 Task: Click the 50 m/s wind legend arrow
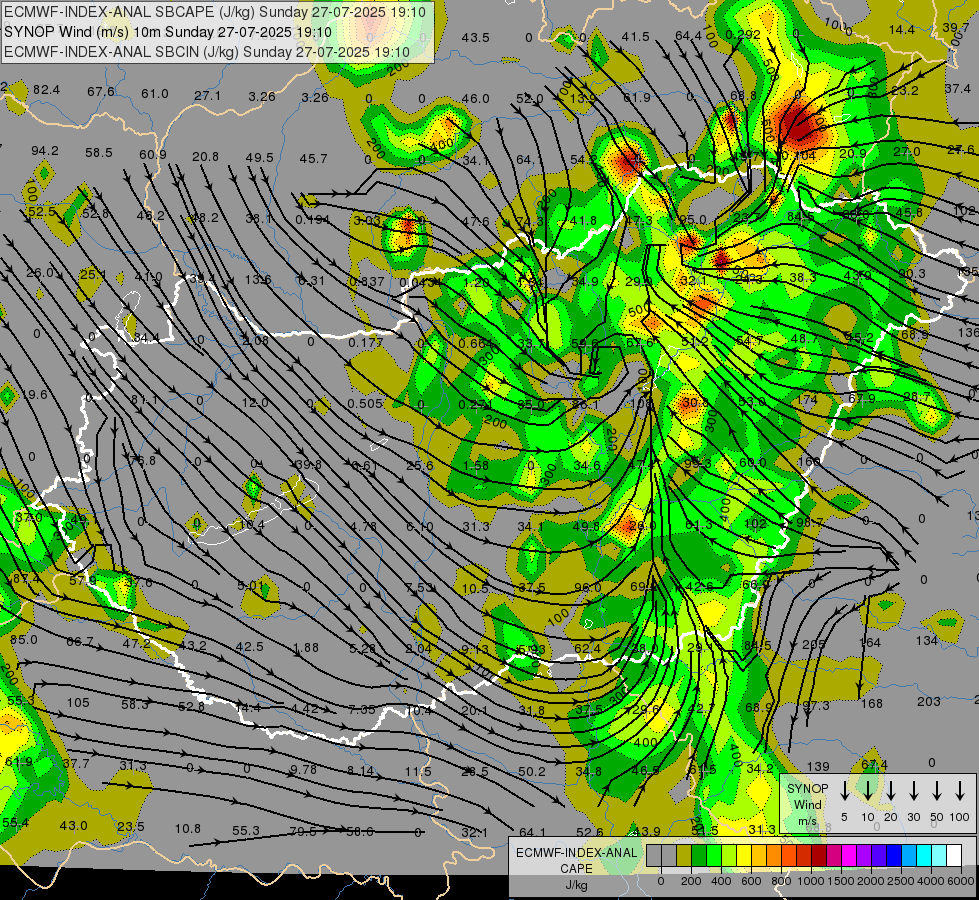click(x=937, y=791)
